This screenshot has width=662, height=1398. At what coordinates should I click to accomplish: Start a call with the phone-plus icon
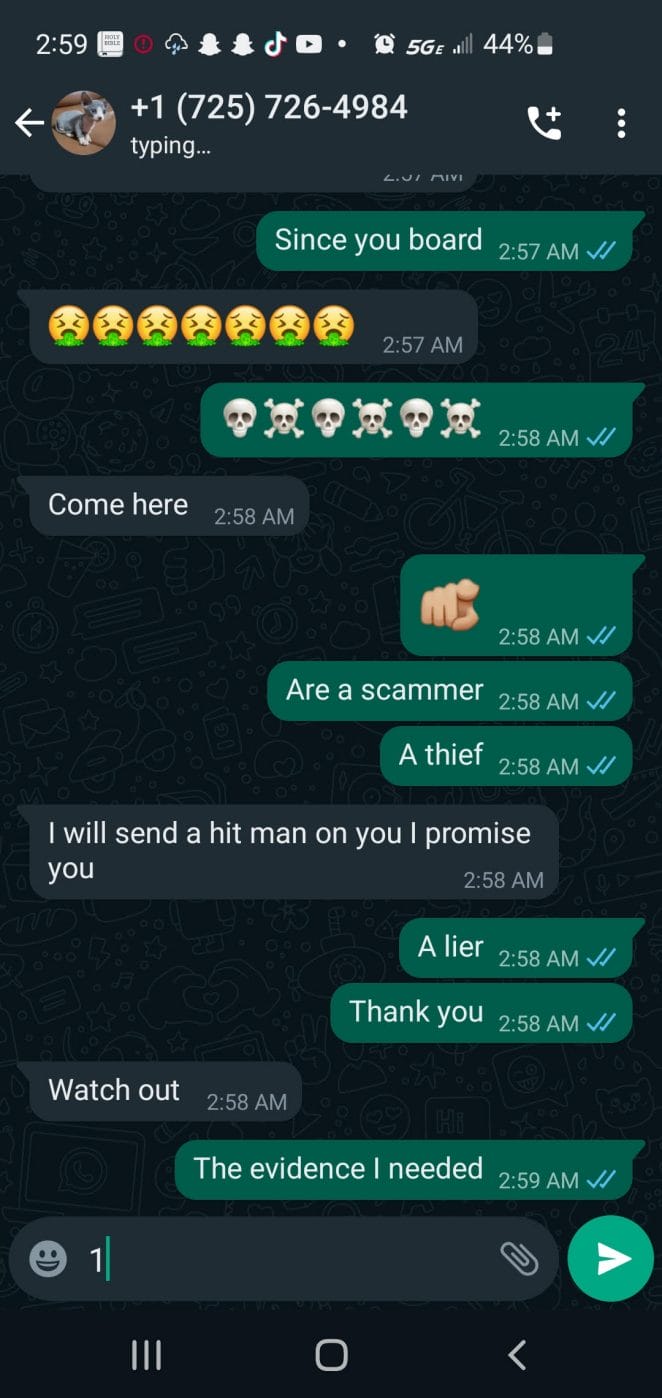[x=544, y=123]
